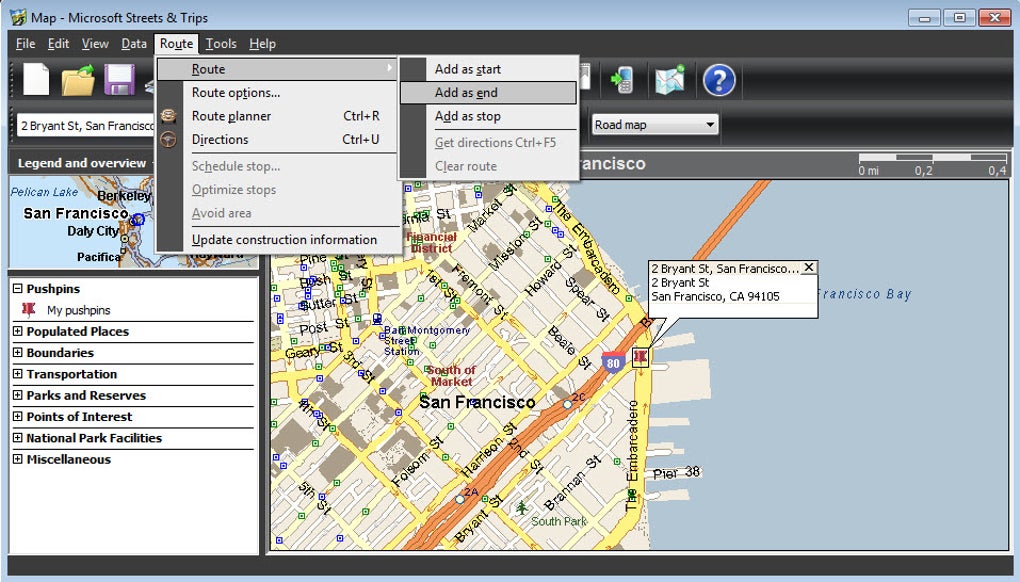Close the open Route menu in menu bar

[176, 44]
